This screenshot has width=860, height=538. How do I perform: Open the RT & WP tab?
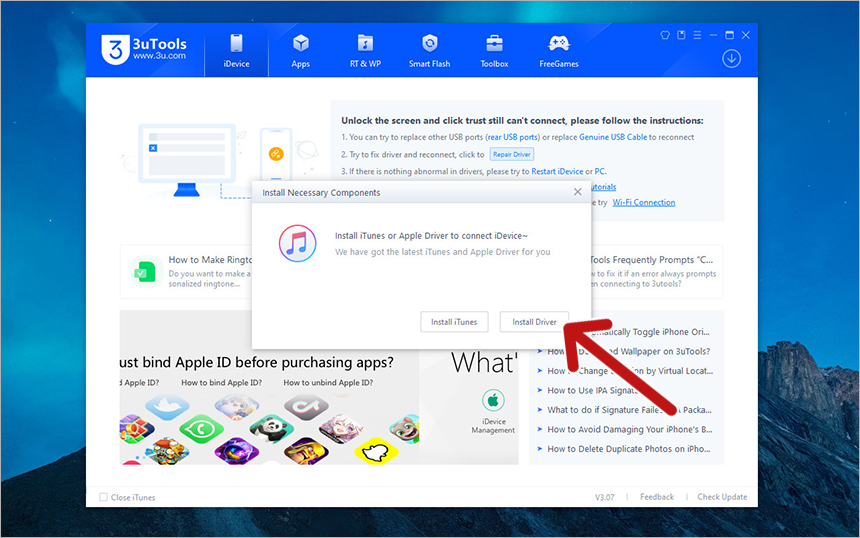tap(365, 50)
